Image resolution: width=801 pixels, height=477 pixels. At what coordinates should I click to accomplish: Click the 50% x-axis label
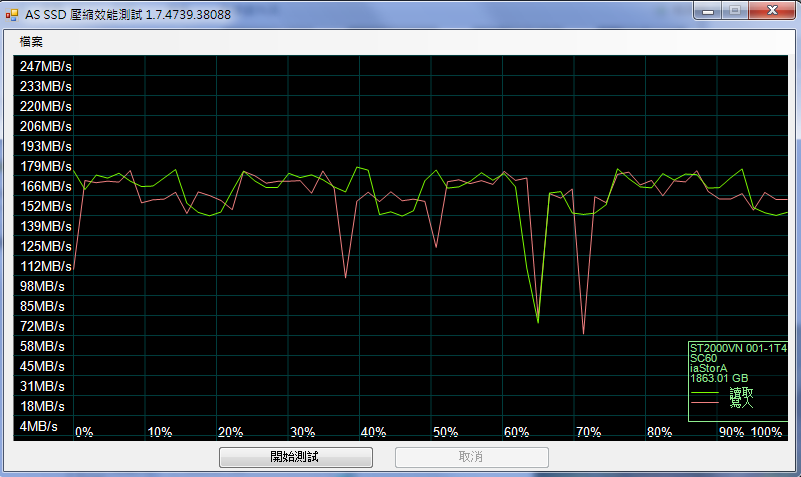pyautogui.click(x=445, y=433)
